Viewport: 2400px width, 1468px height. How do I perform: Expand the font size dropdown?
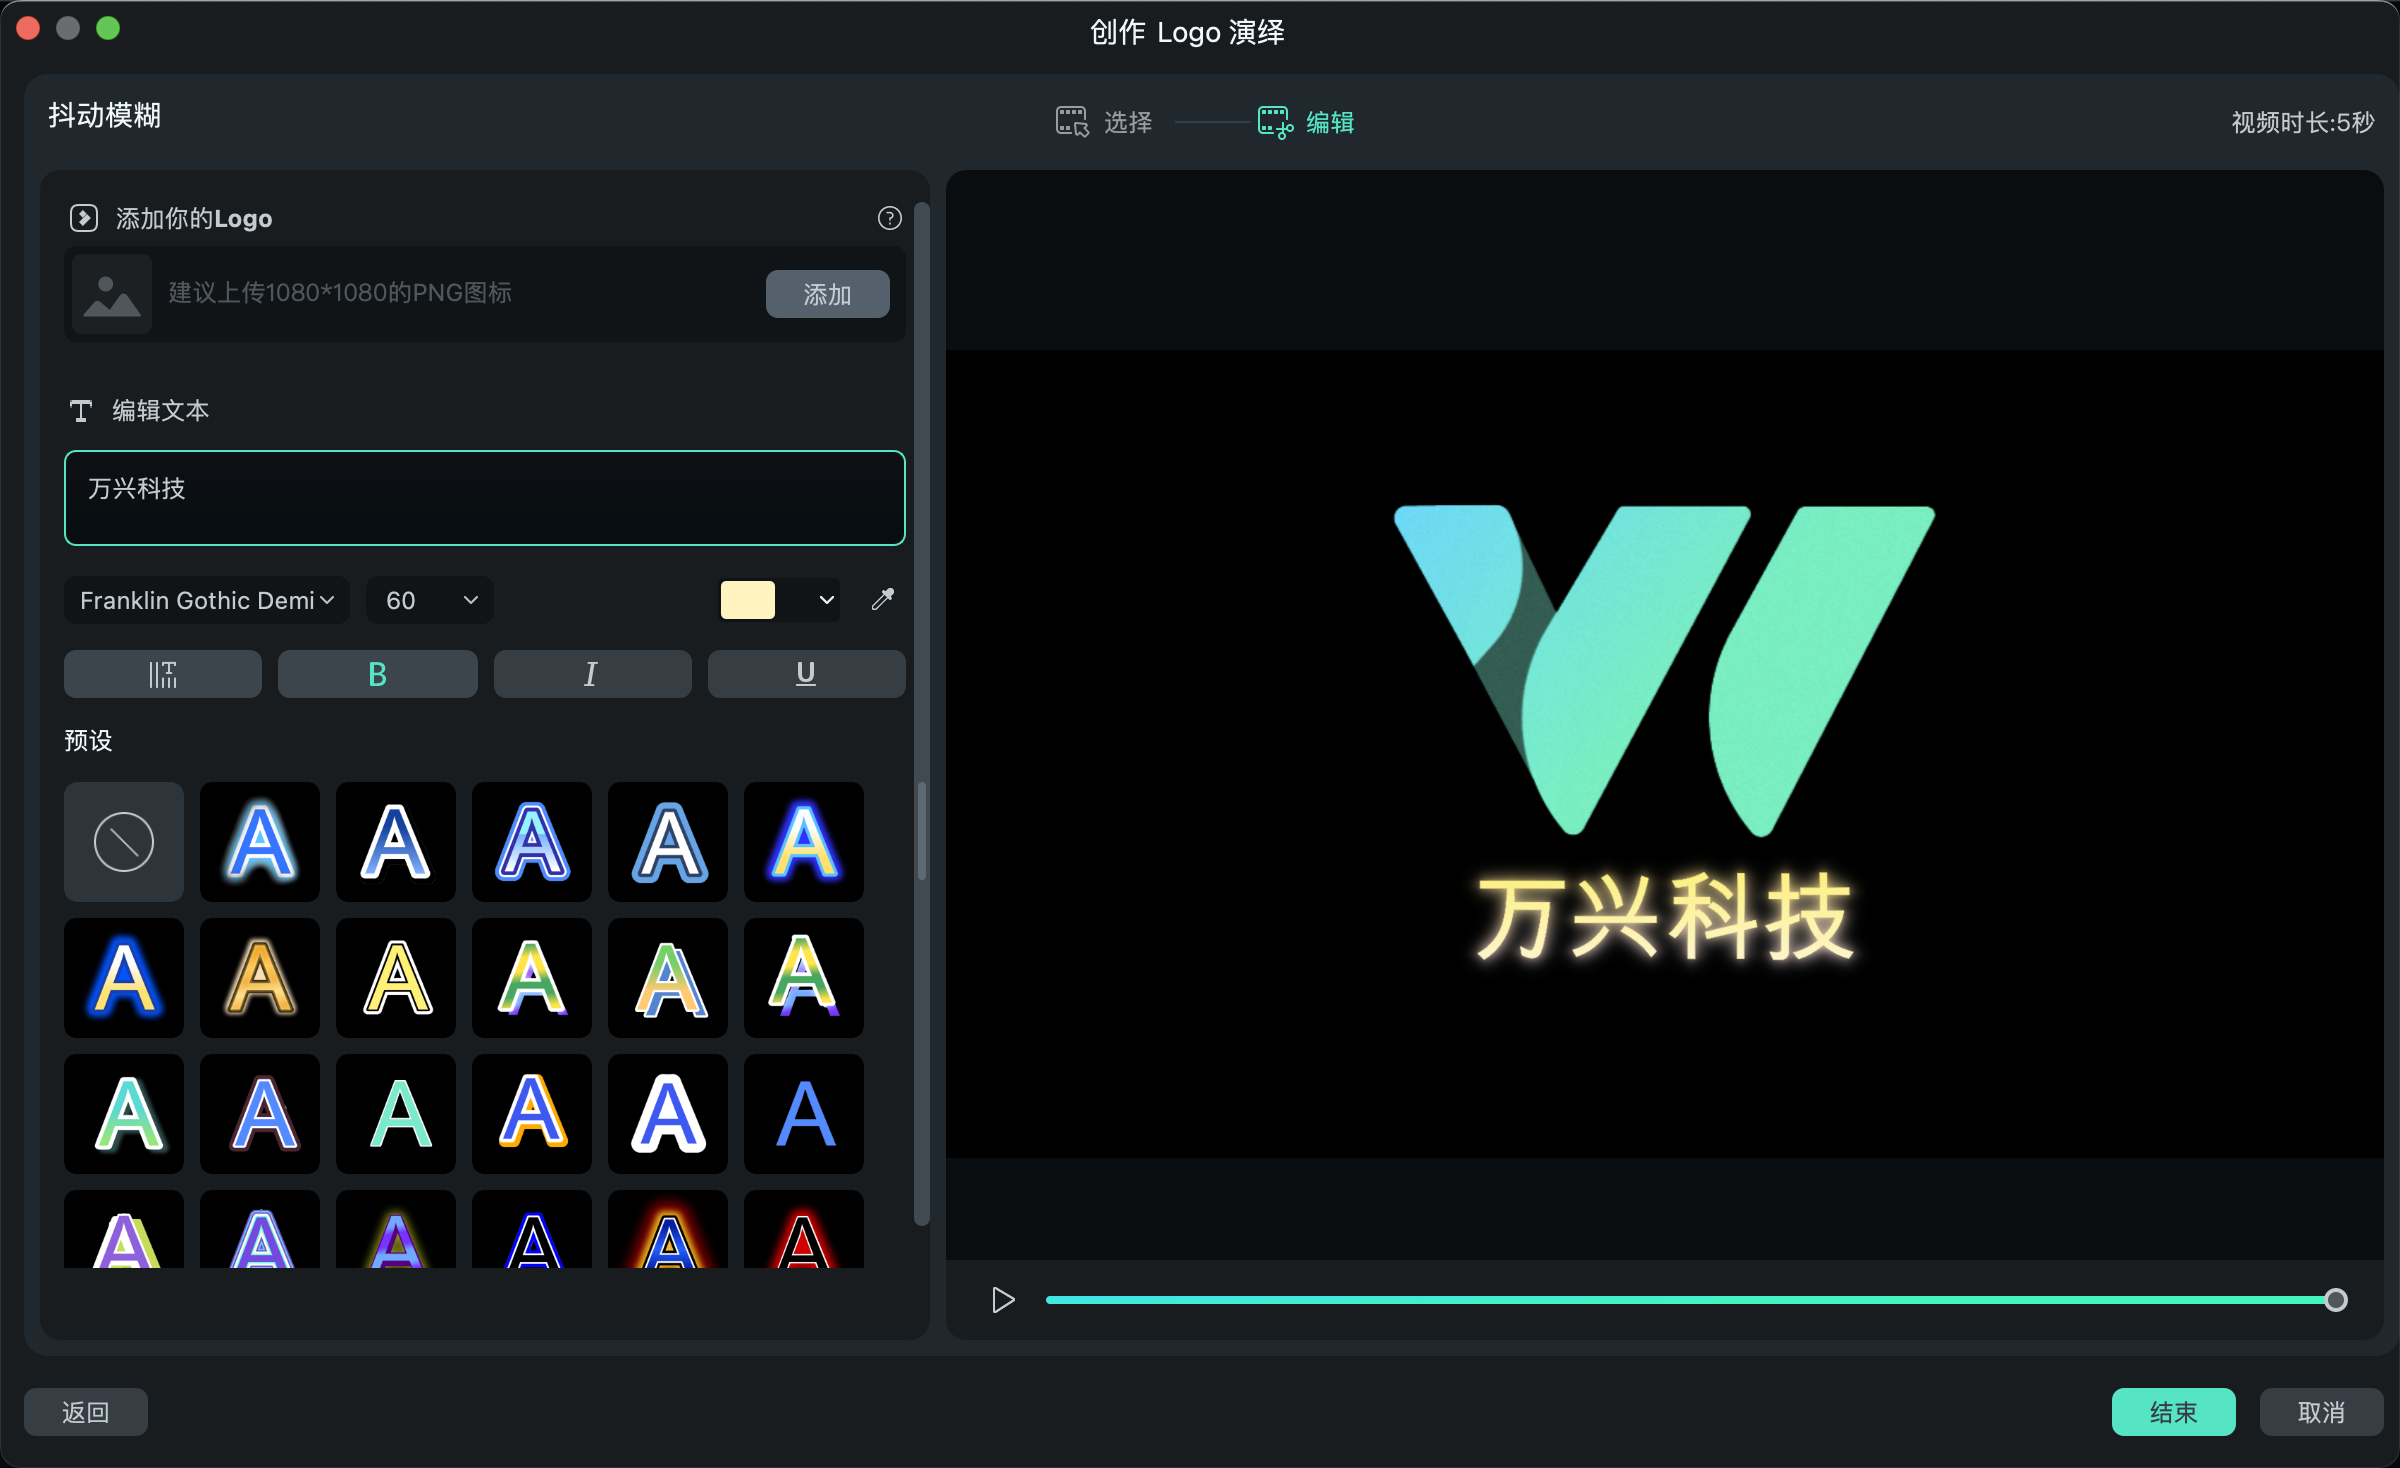coord(470,600)
